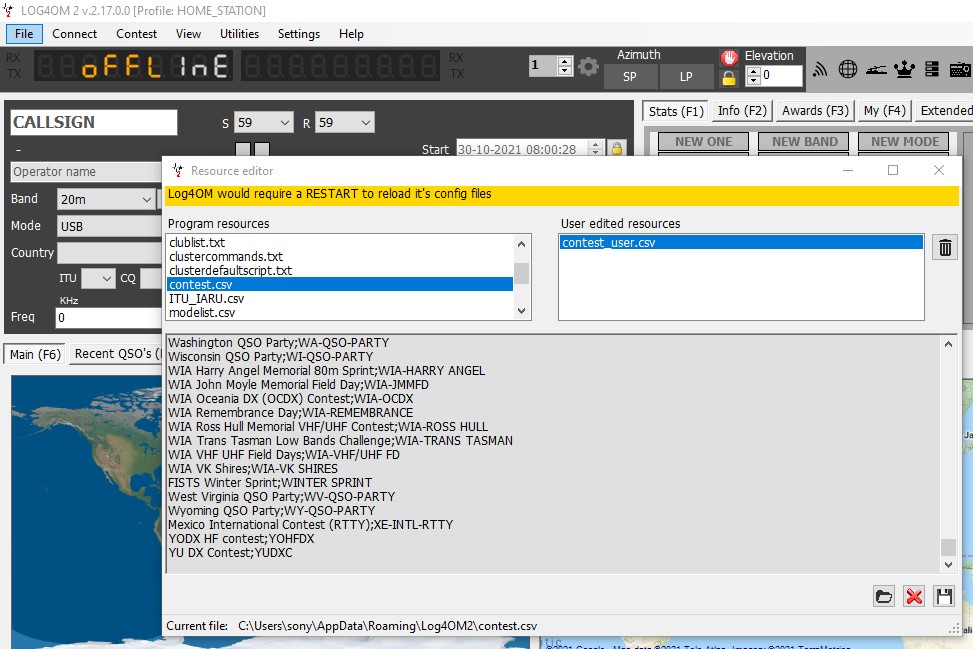Image resolution: width=973 pixels, height=649 pixels.
Task: Open the Mode USB combo box
Action: (x=110, y=226)
